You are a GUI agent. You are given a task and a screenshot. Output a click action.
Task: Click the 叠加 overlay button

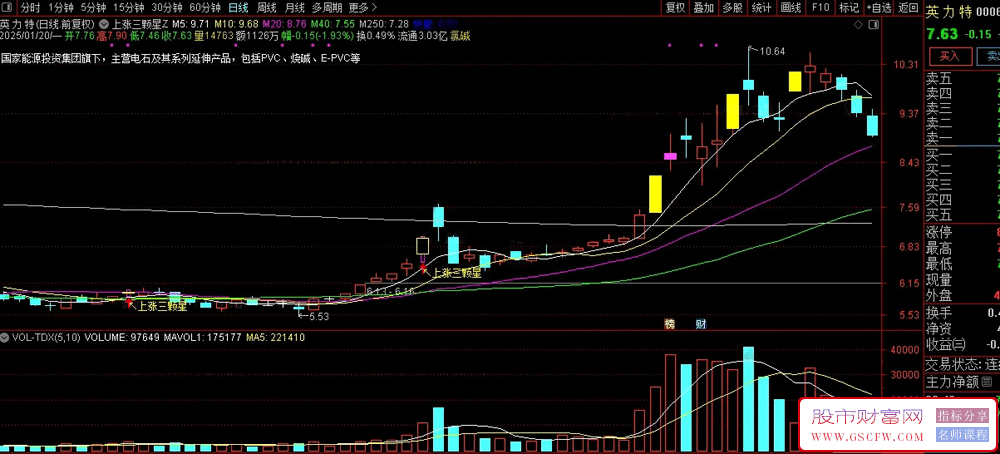704,8
